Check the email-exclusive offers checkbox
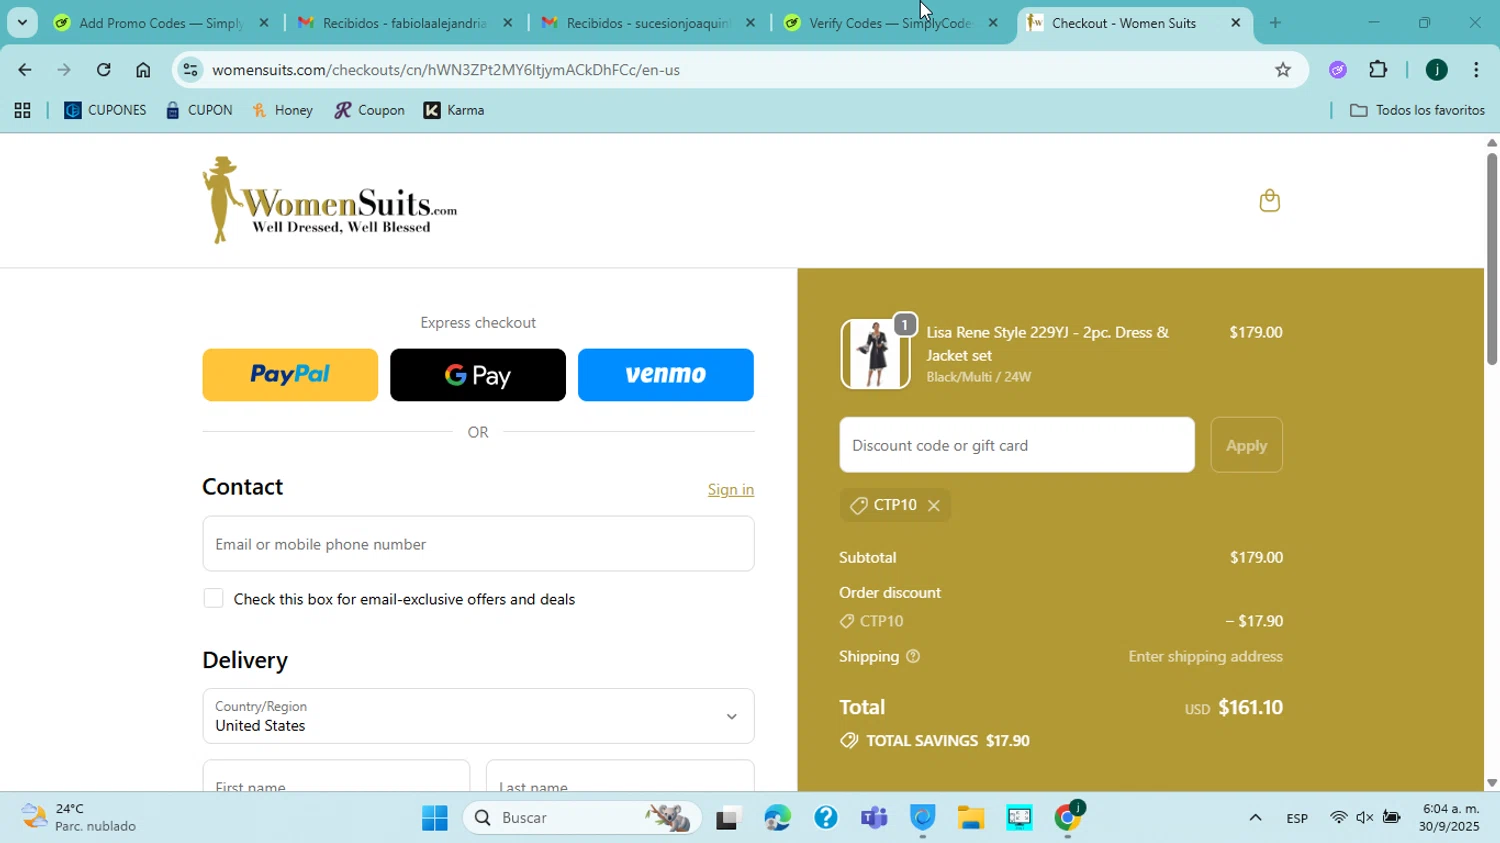1500x843 pixels. point(213,599)
